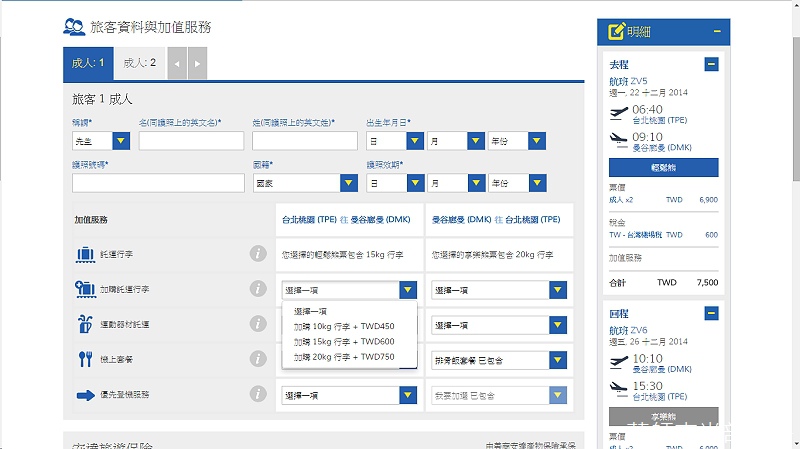Image resolution: width=800 pixels, height=449 pixels.
Task: Close the outbound extra baggage dropdown
Action: 349,290
